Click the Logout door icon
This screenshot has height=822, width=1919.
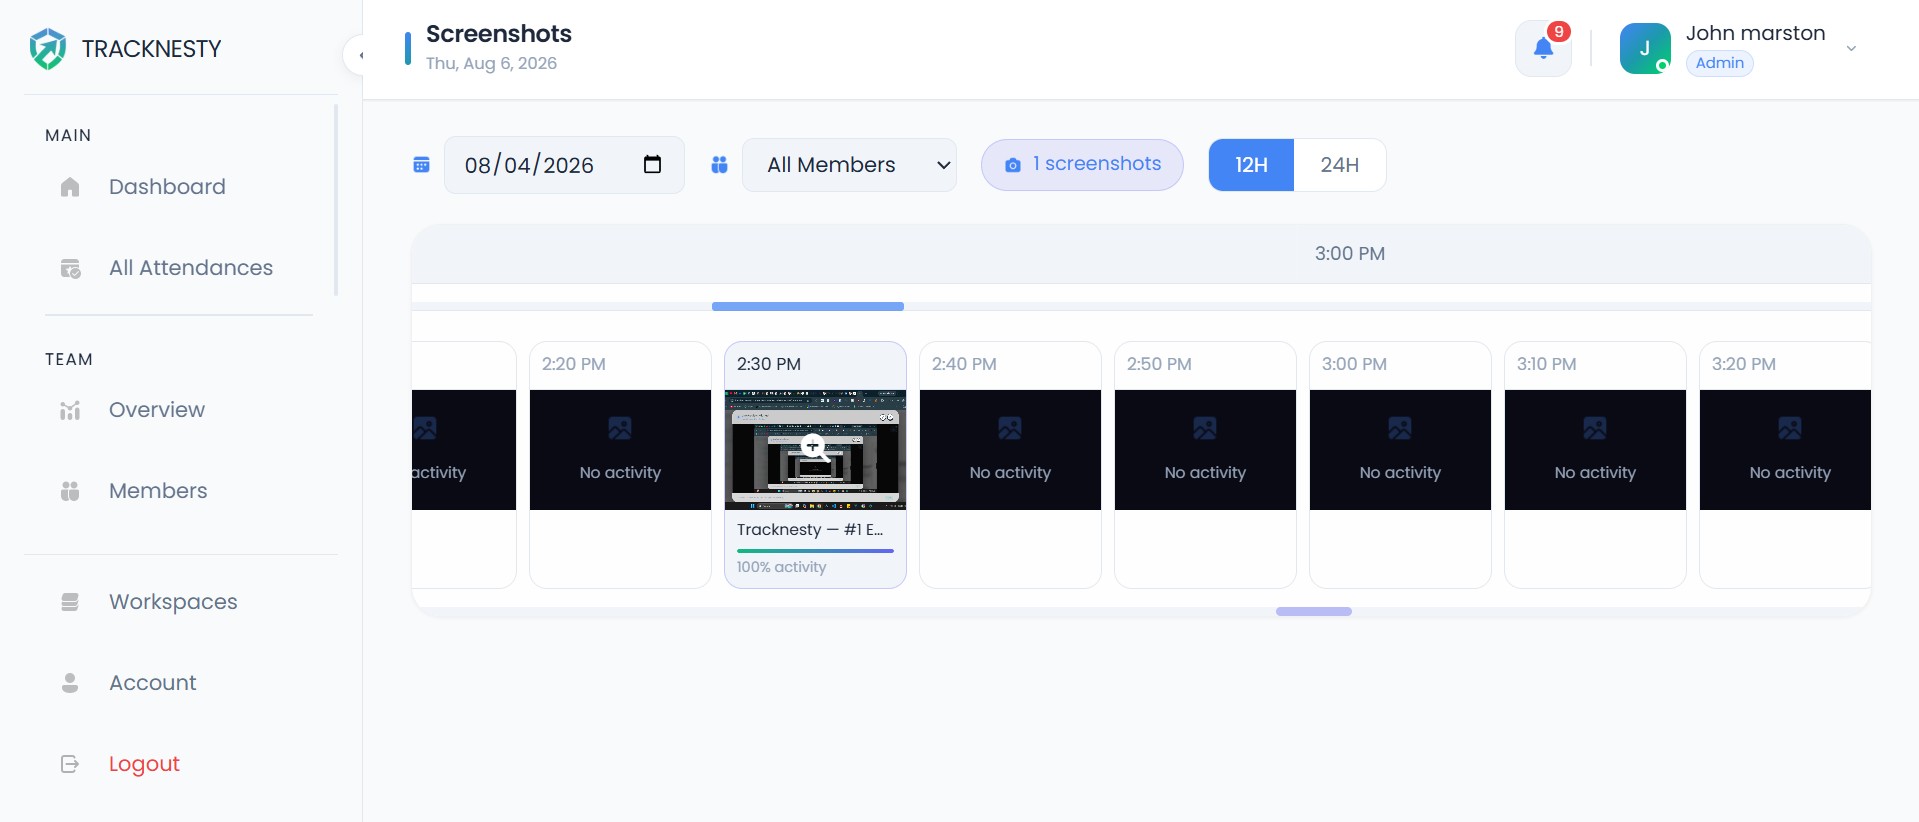coord(70,764)
